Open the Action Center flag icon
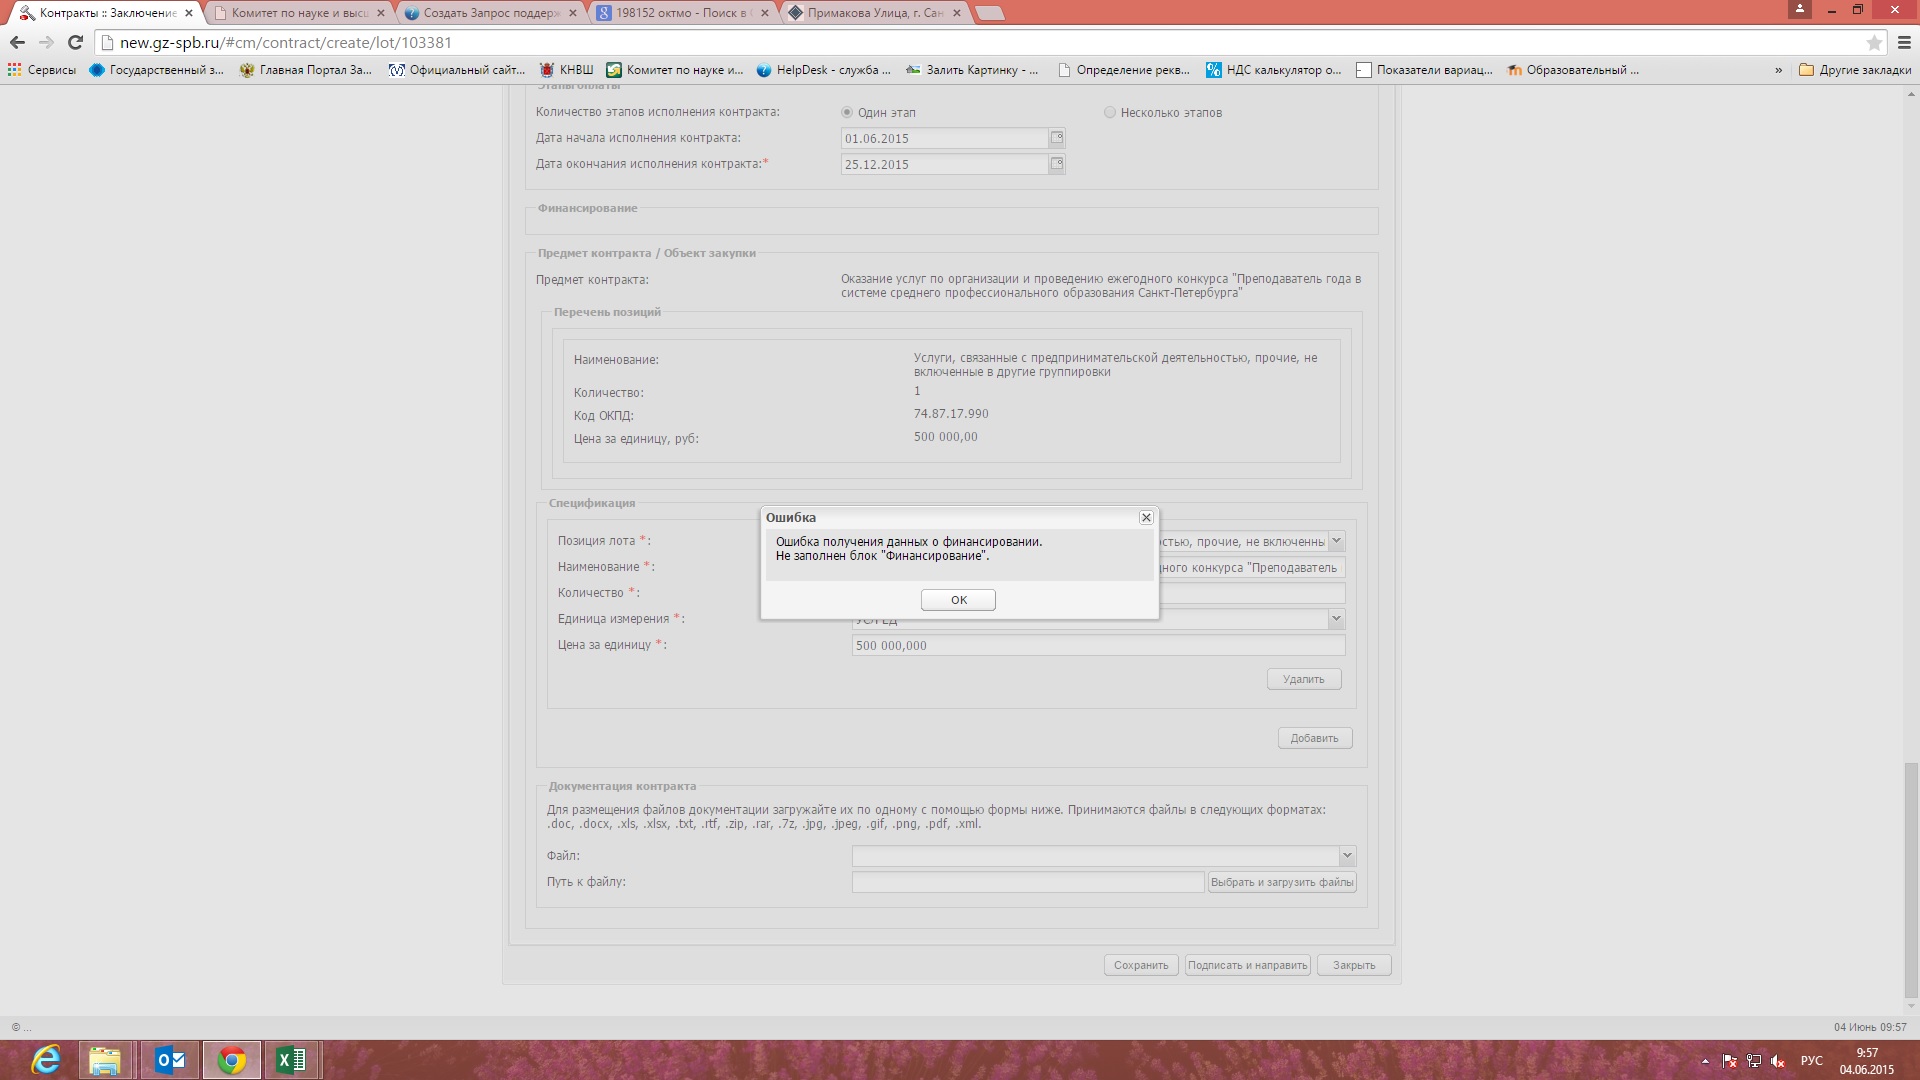The image size is (1920, 1080). 1729,1061
